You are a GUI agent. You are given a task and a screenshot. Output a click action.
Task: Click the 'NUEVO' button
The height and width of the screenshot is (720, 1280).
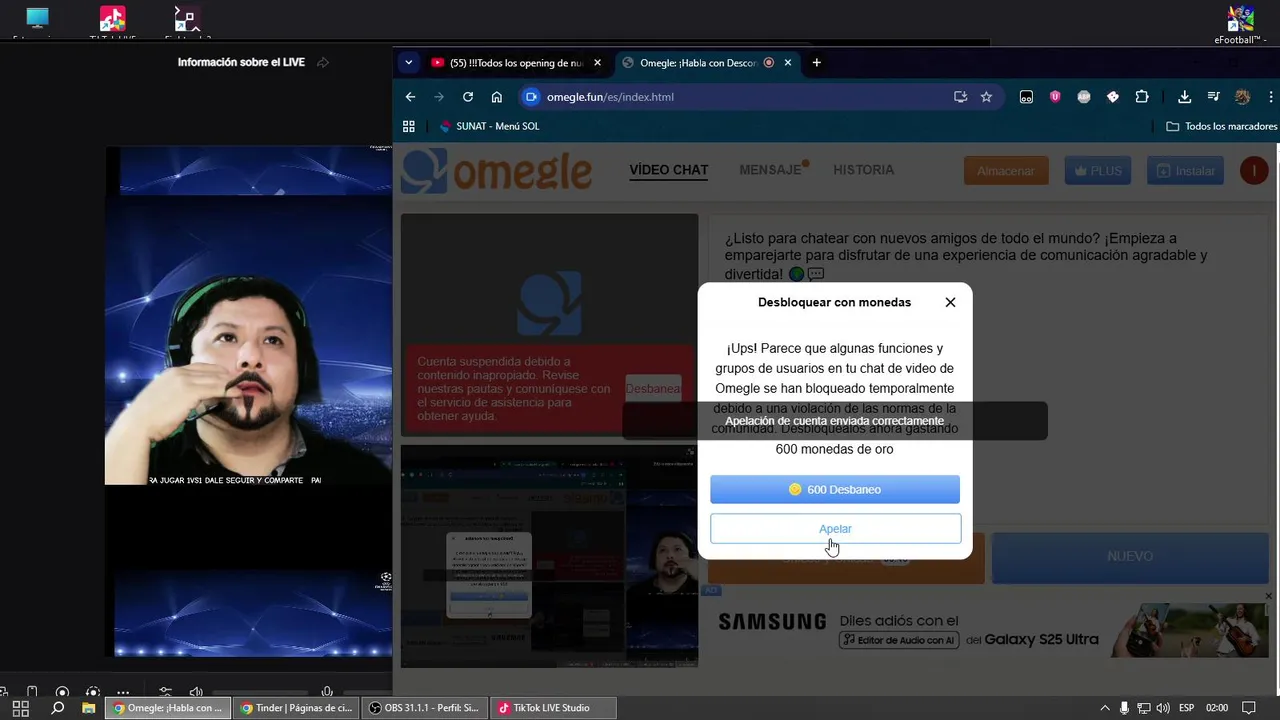1130,556
